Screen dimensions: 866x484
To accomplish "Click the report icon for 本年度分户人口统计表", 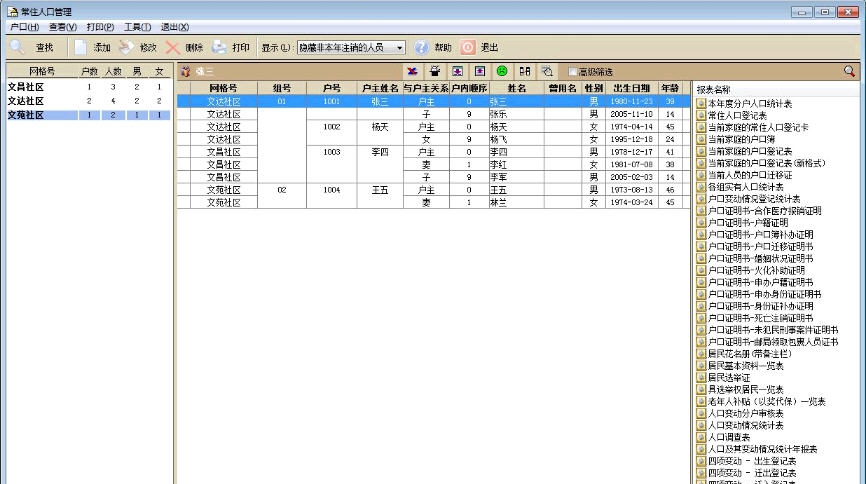I will click(x=701, y=103).
